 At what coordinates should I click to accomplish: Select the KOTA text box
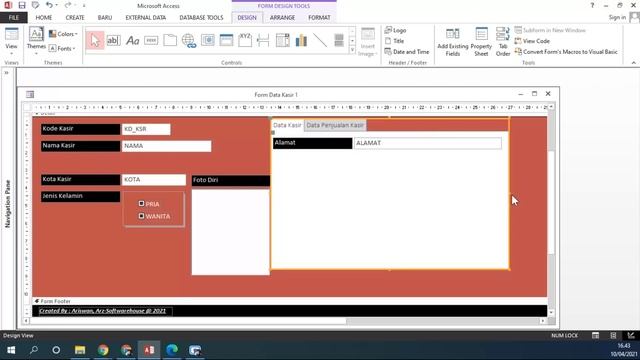pos(153,180)
